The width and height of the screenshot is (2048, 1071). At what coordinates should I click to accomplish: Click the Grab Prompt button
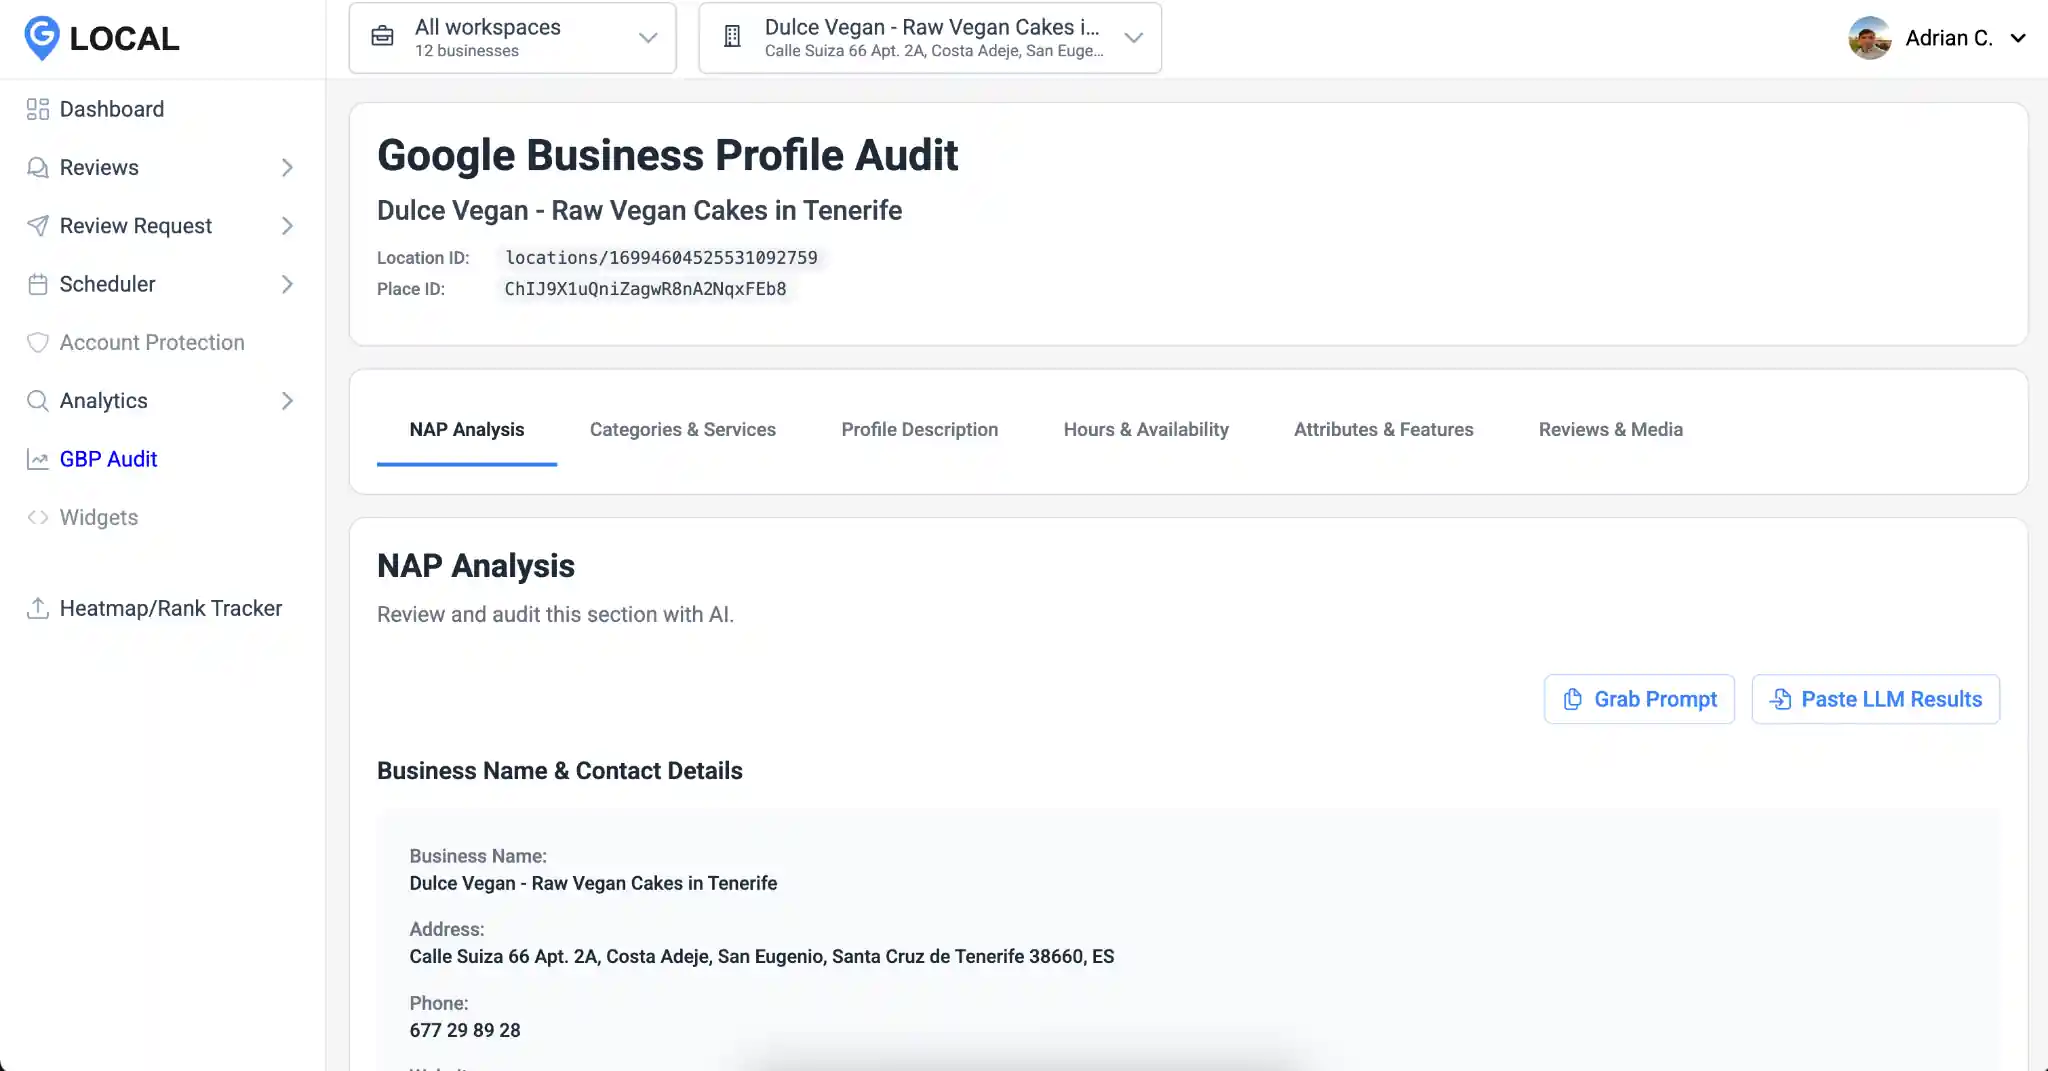tap(1638, 698)
